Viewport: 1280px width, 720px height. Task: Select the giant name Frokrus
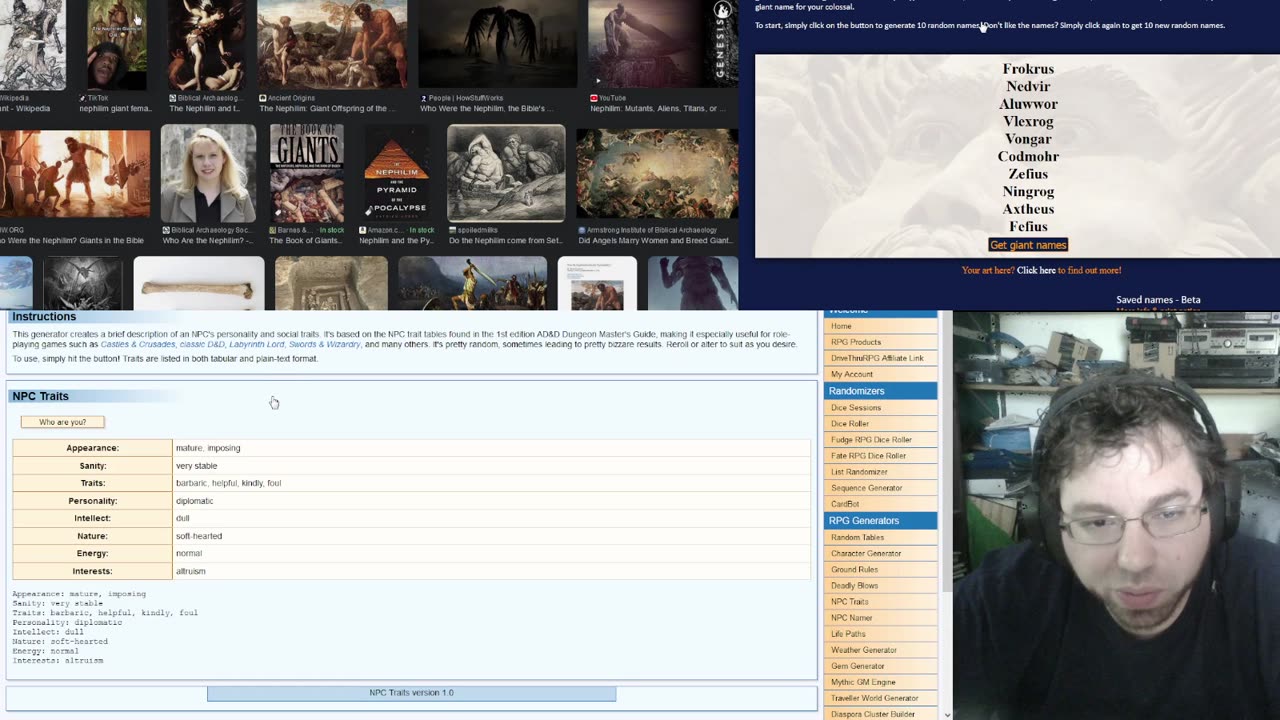pos(1028,69)
